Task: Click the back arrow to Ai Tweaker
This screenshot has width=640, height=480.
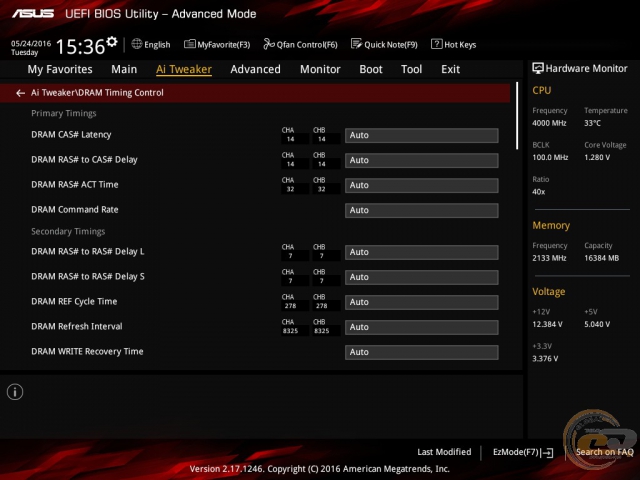Action: (x=20, y=93)
